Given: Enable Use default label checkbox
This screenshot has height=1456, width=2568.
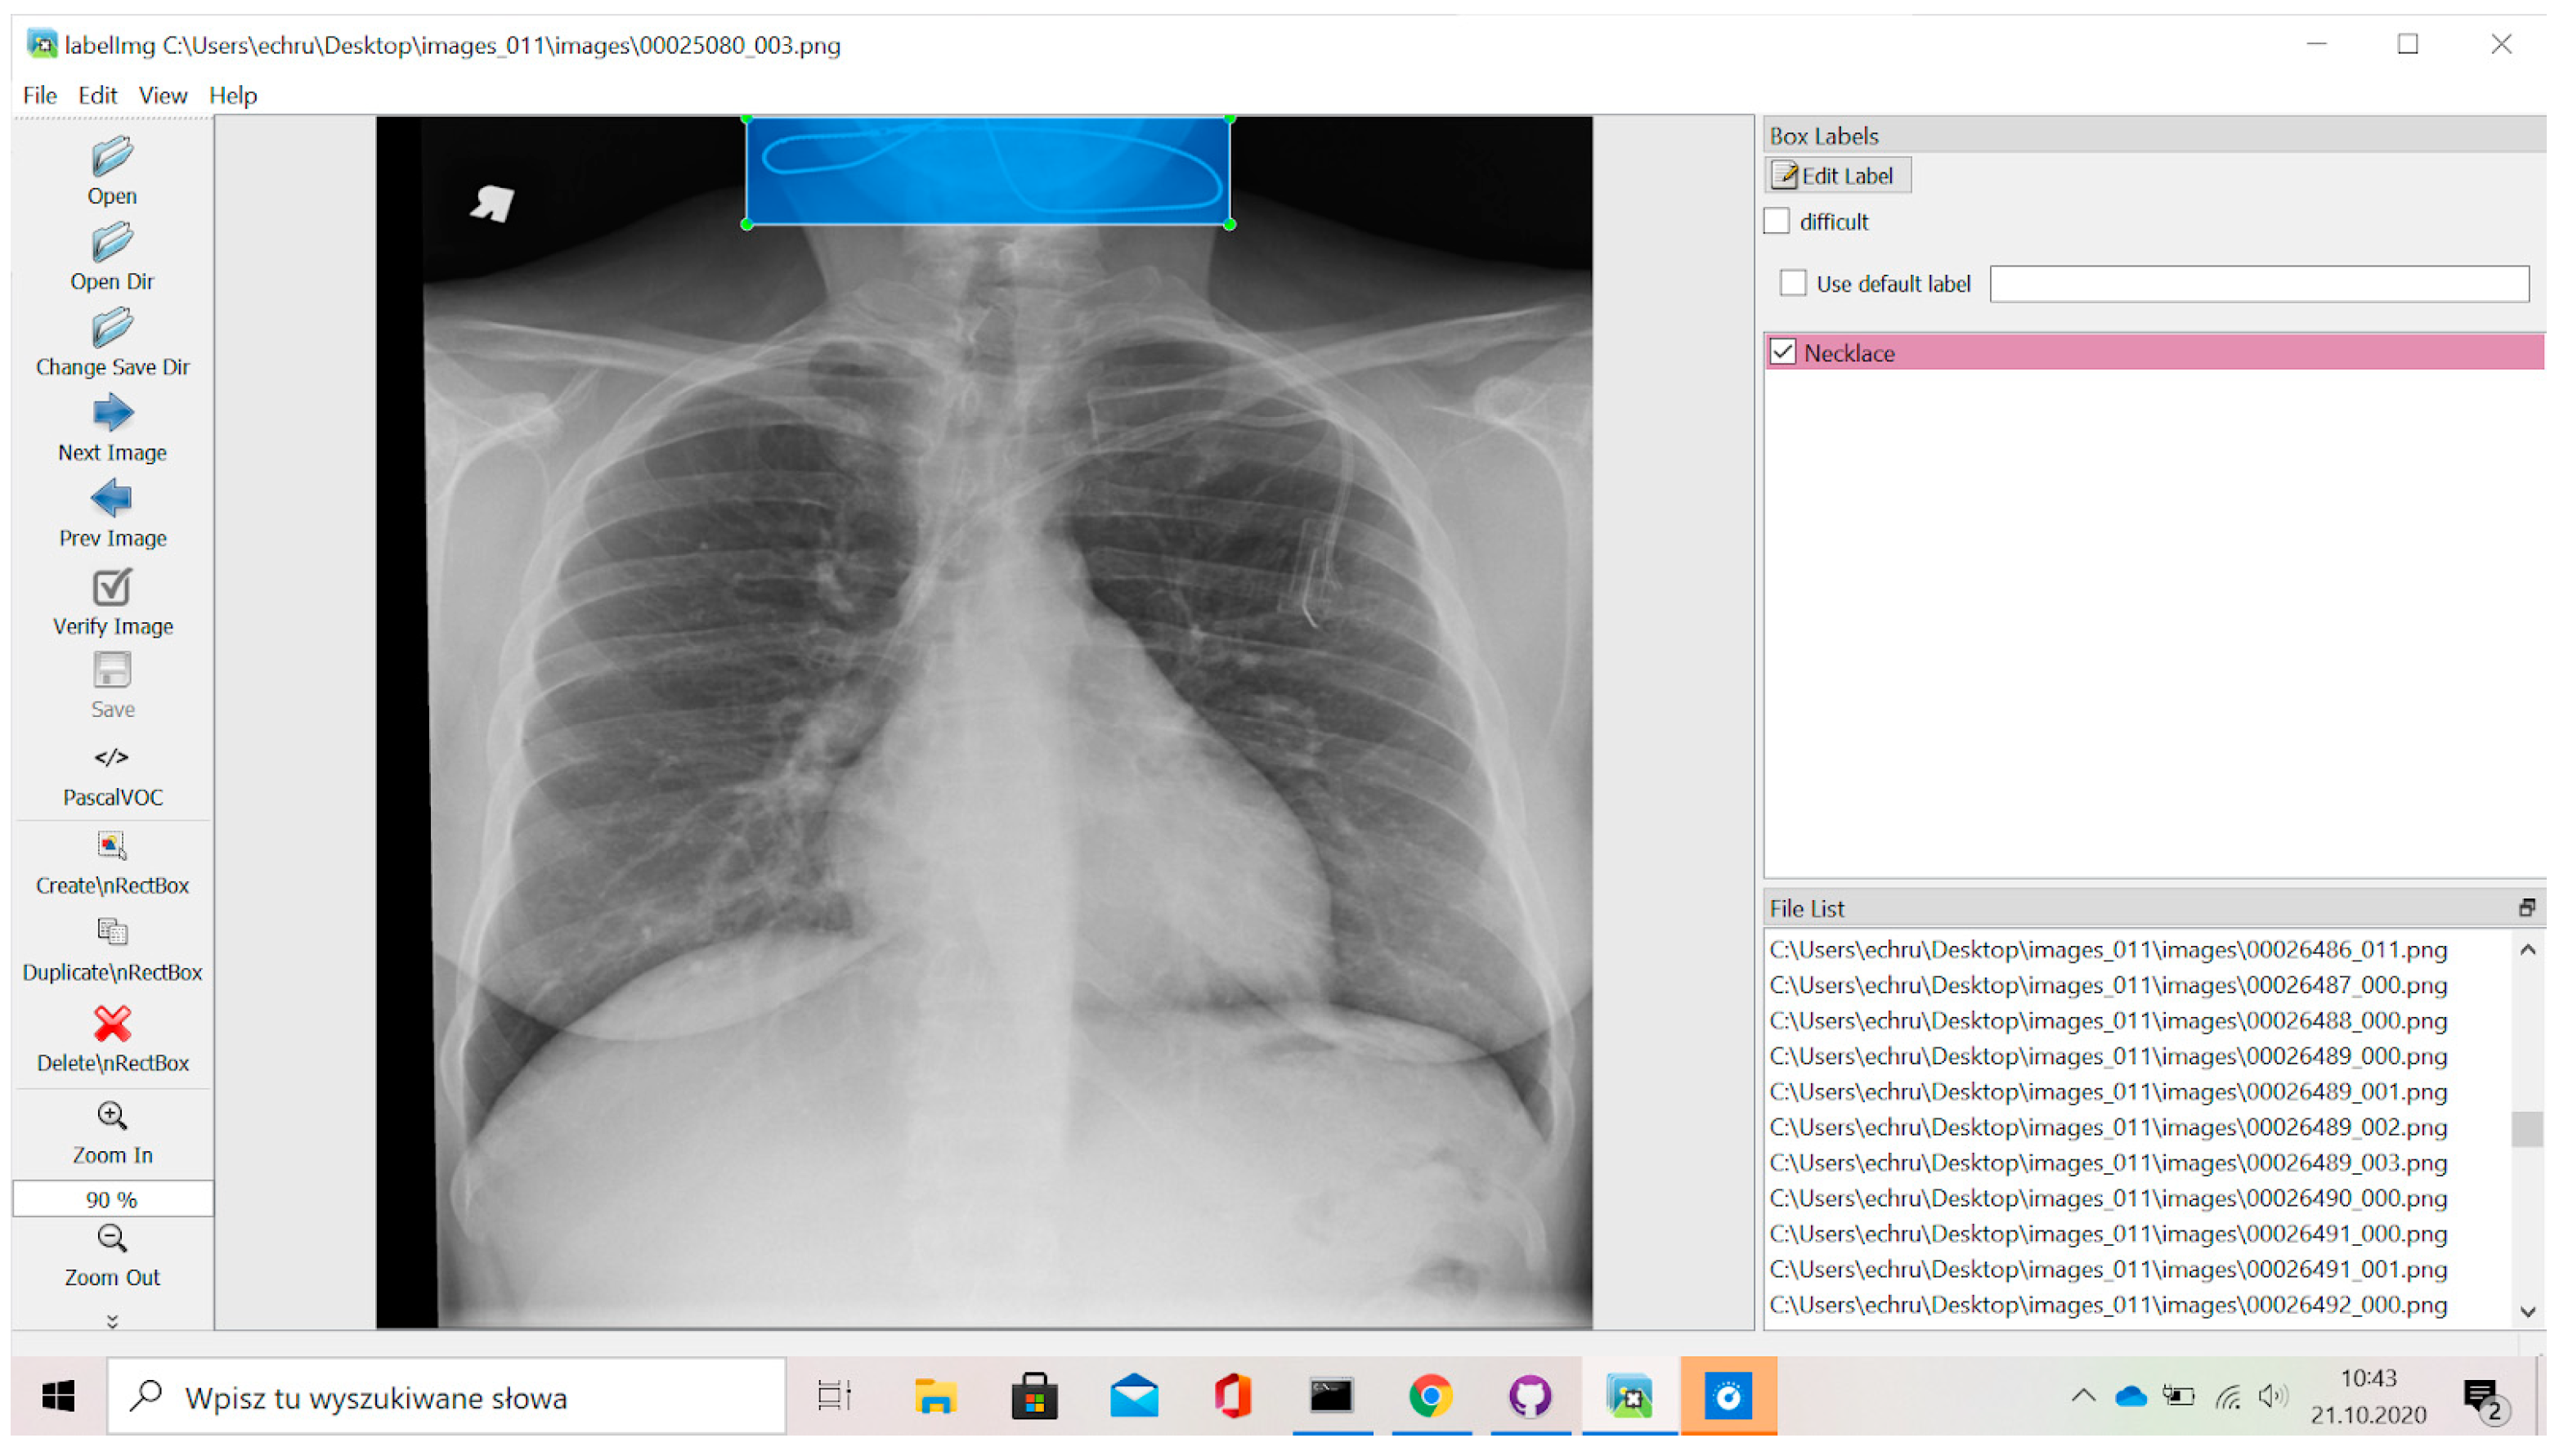Looking at the screenshot, I should tap(1793, 283).
